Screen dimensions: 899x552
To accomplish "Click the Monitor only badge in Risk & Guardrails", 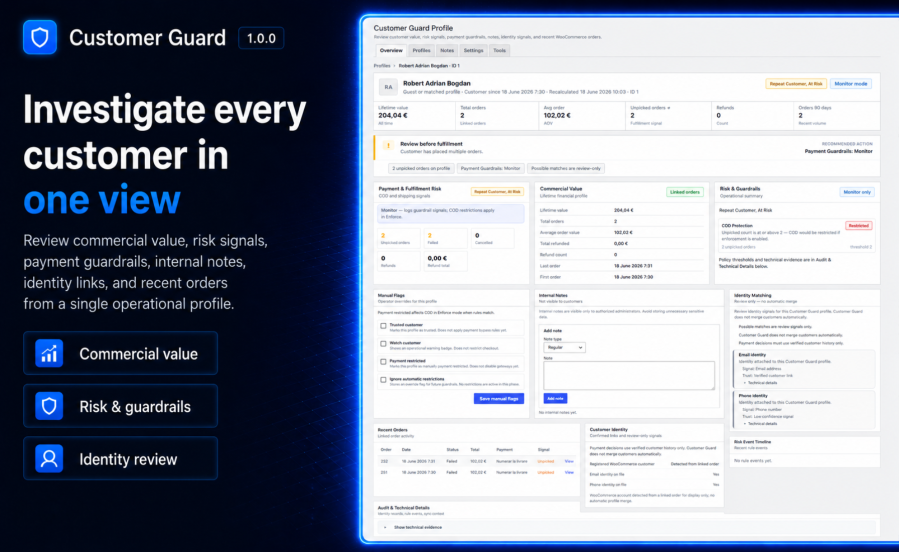I will [x=857, y=192].
